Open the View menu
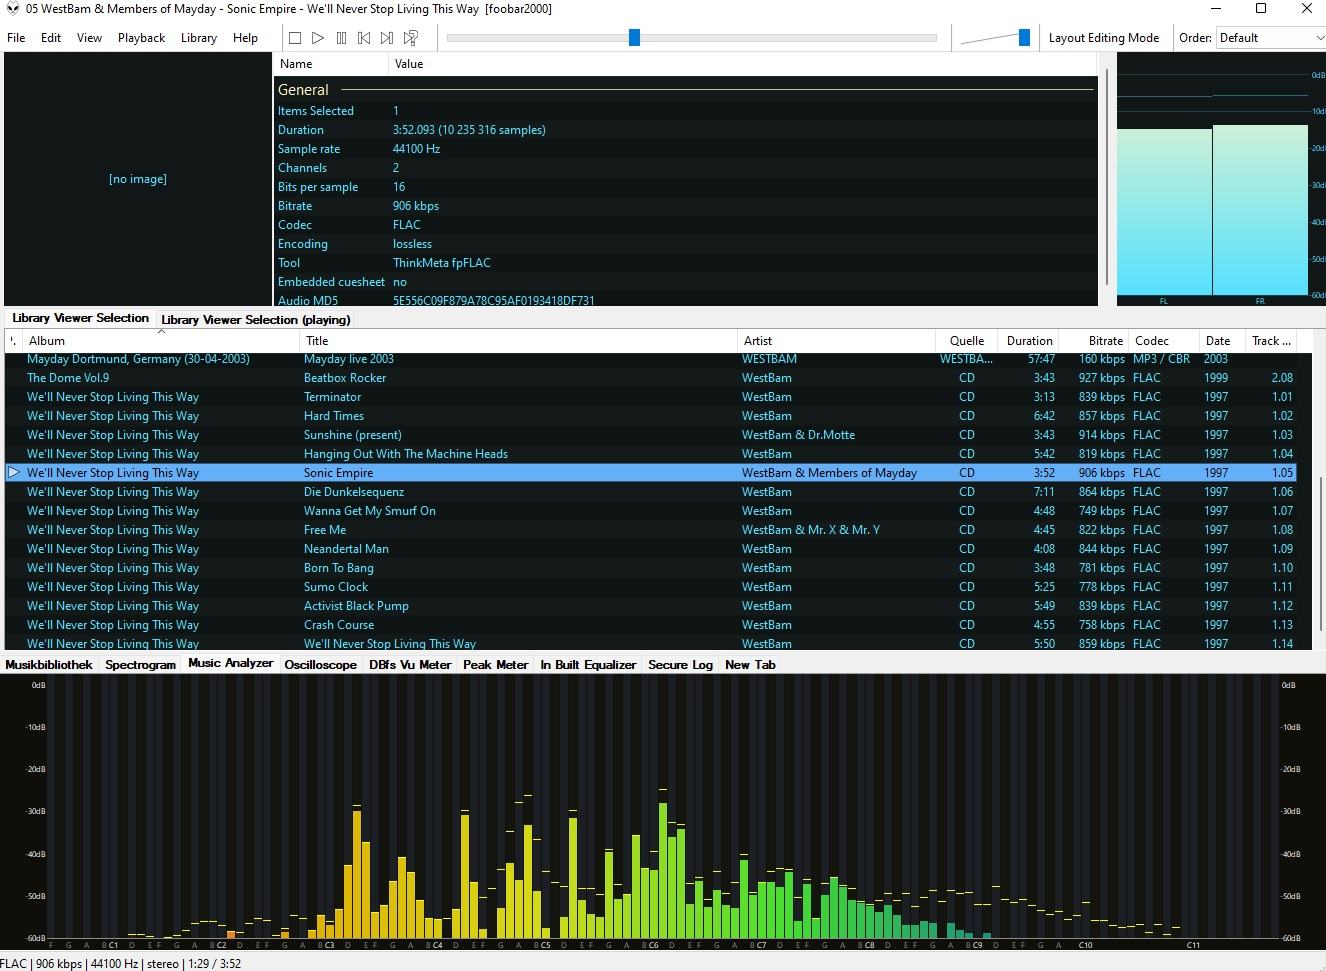The height and width of the screenshot is (971, 1326). coord(89,38)
